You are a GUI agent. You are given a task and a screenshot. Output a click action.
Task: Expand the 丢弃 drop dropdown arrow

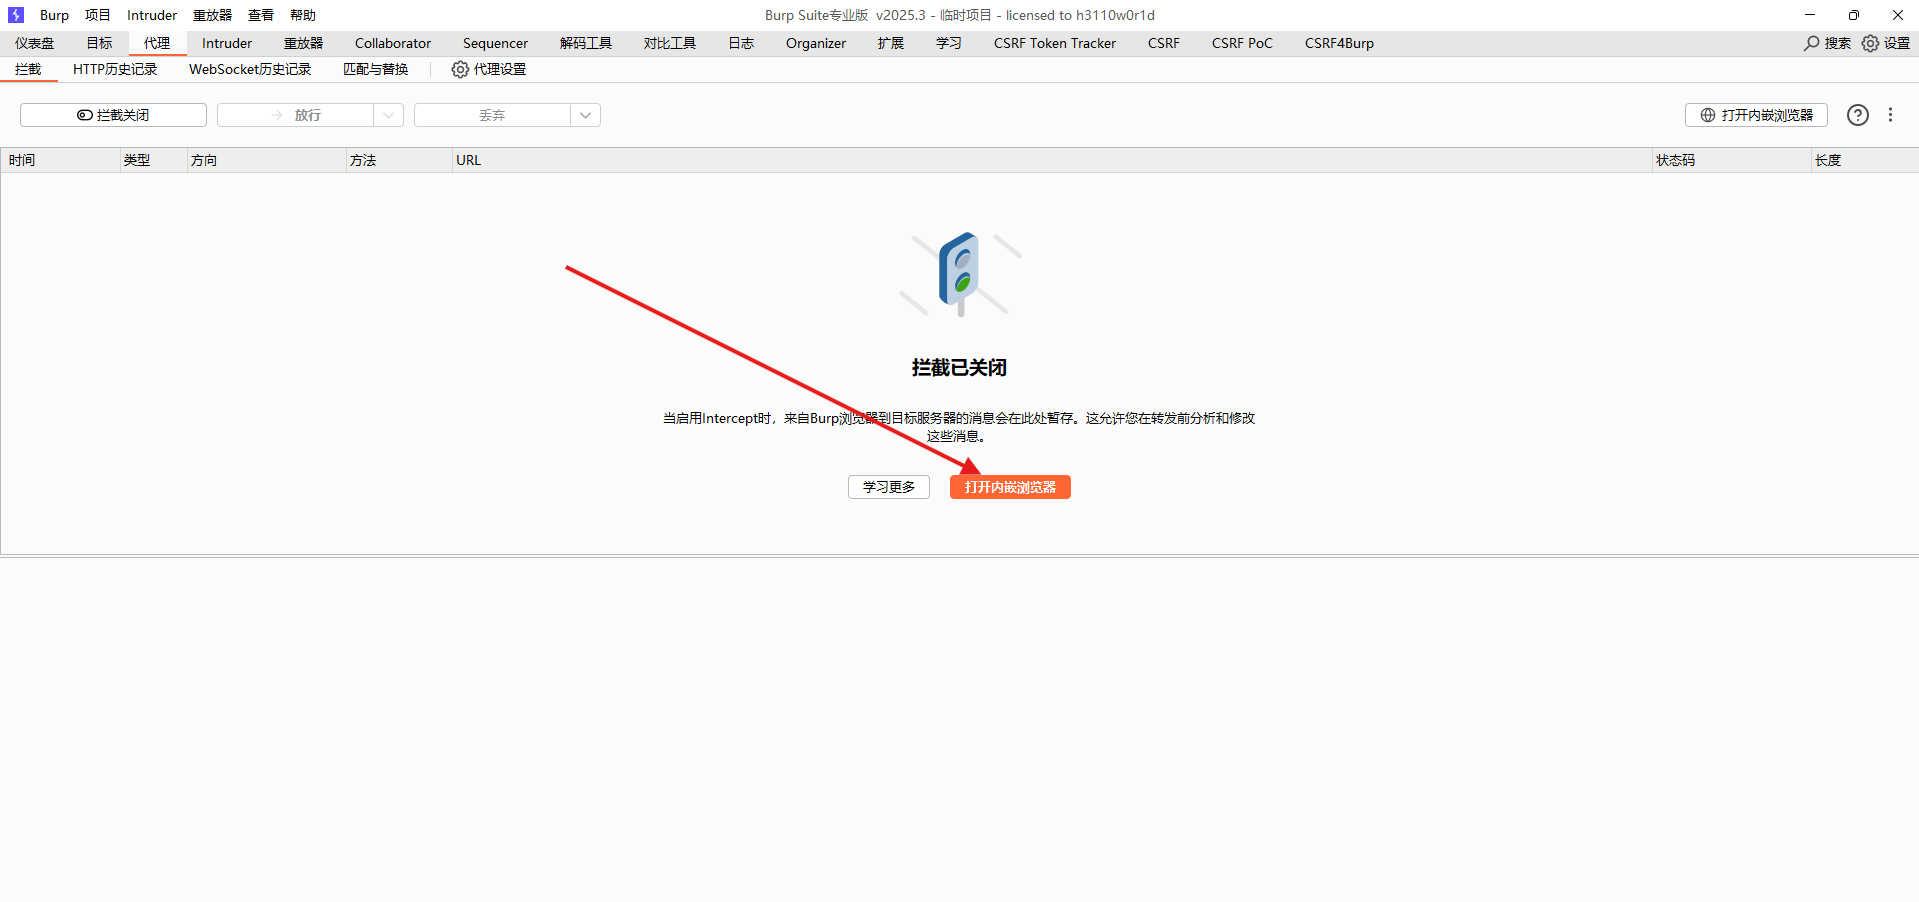tap(585, 115)
